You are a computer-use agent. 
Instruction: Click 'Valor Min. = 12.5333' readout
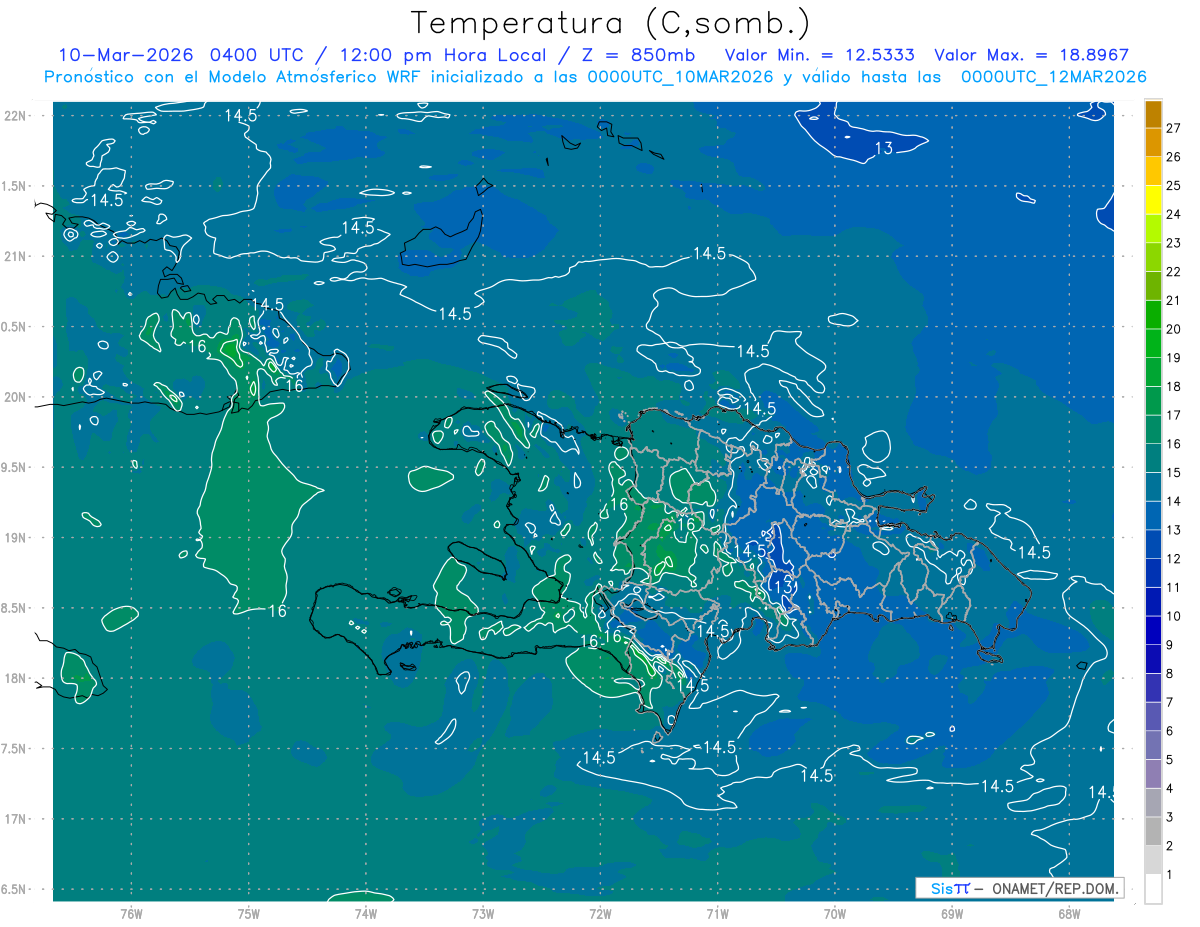click(x=818, y=55)
